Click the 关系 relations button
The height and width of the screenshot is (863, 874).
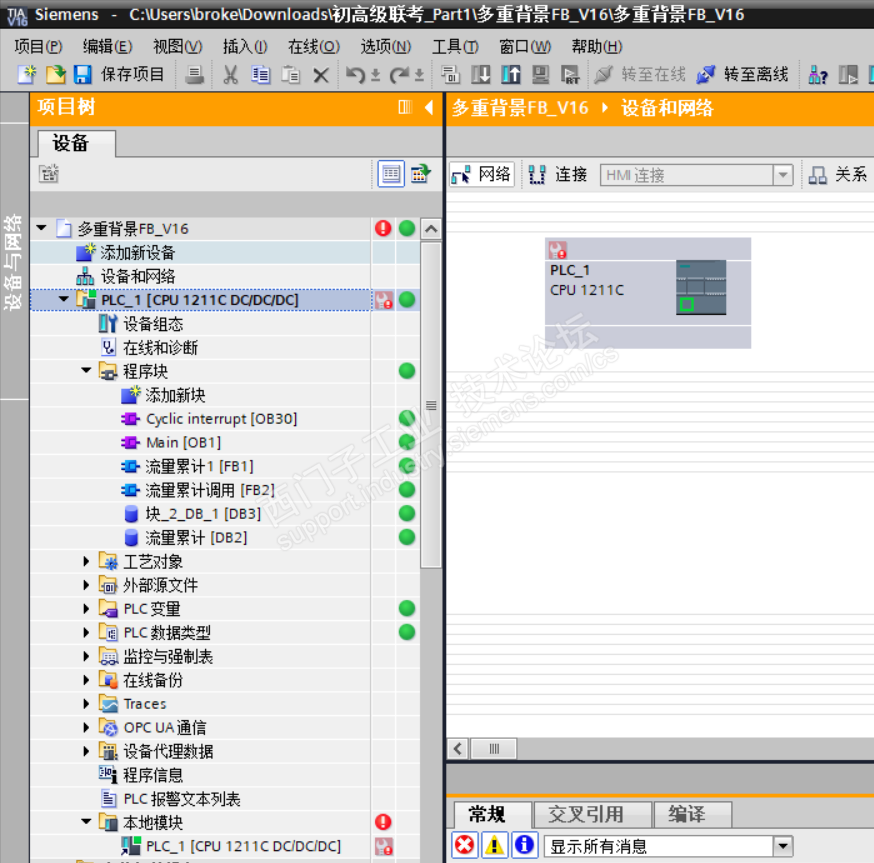point(838,175)
